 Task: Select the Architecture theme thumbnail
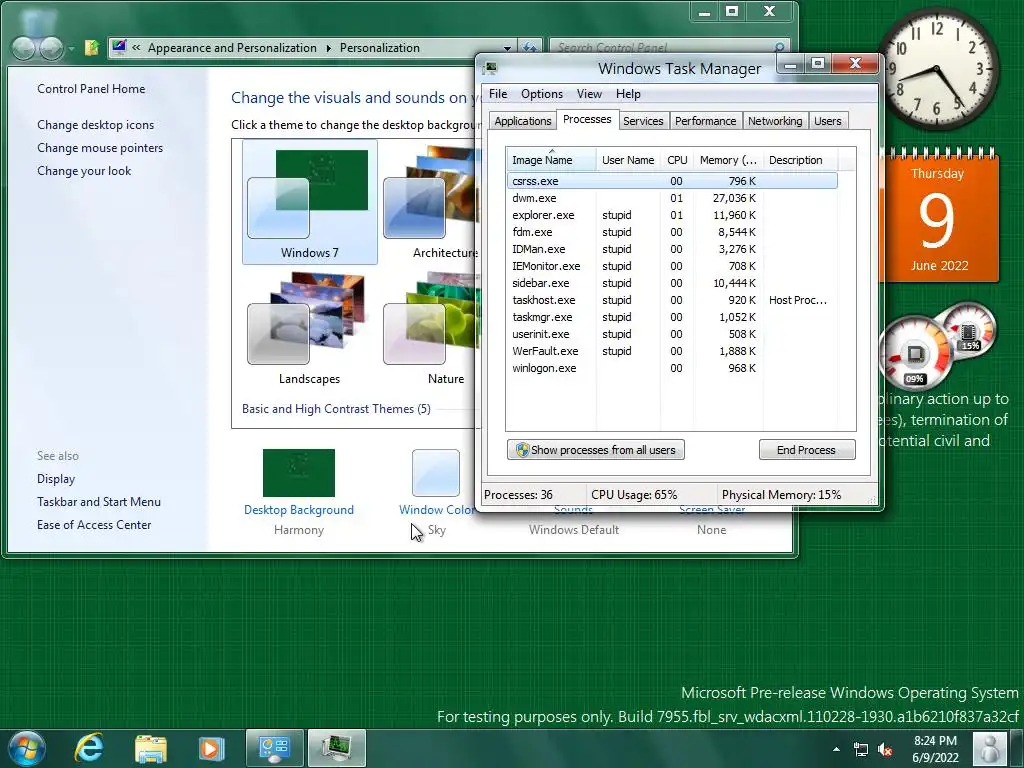tap(431, 202)
